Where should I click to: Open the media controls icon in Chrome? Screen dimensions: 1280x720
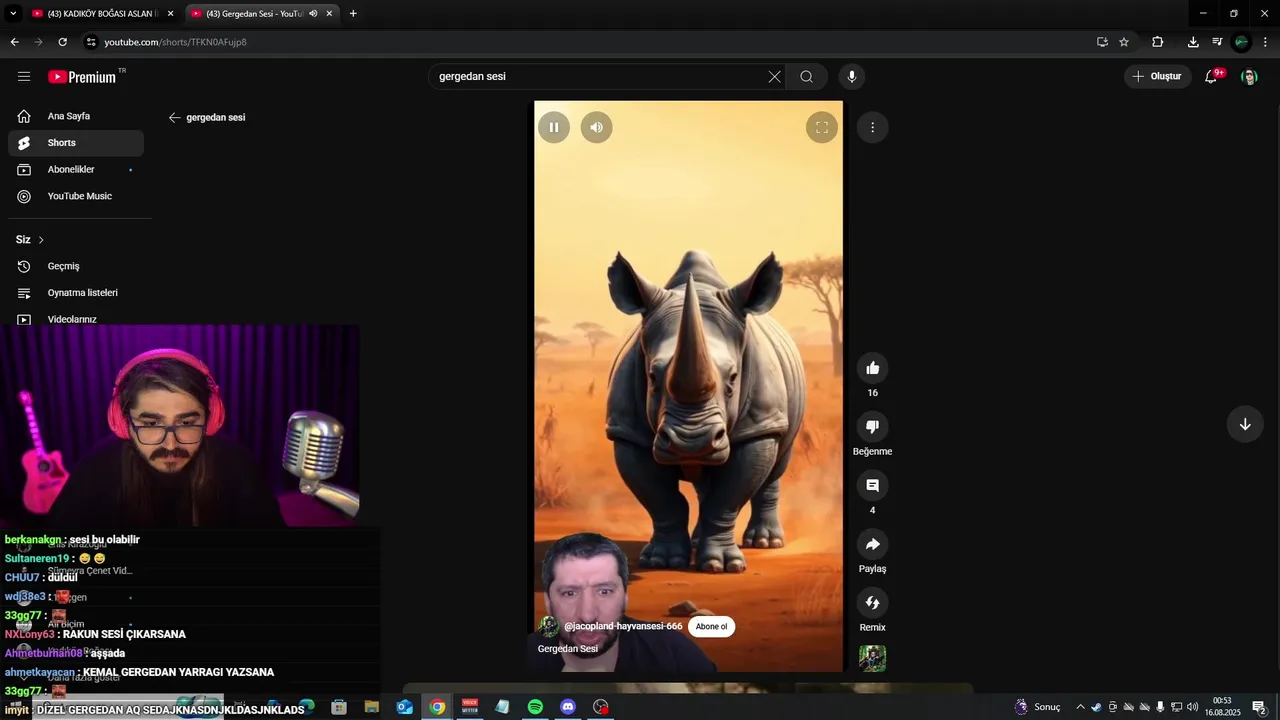click(x=1217, y=42)
